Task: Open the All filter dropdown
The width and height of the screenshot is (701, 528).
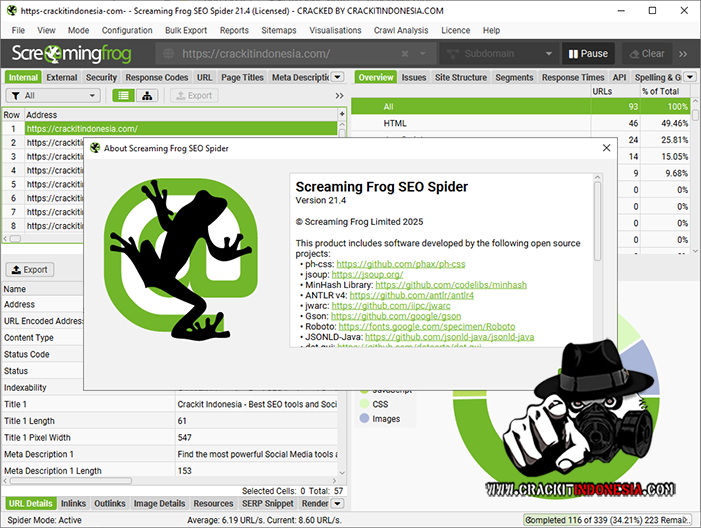Action: (x=53, y=96)
